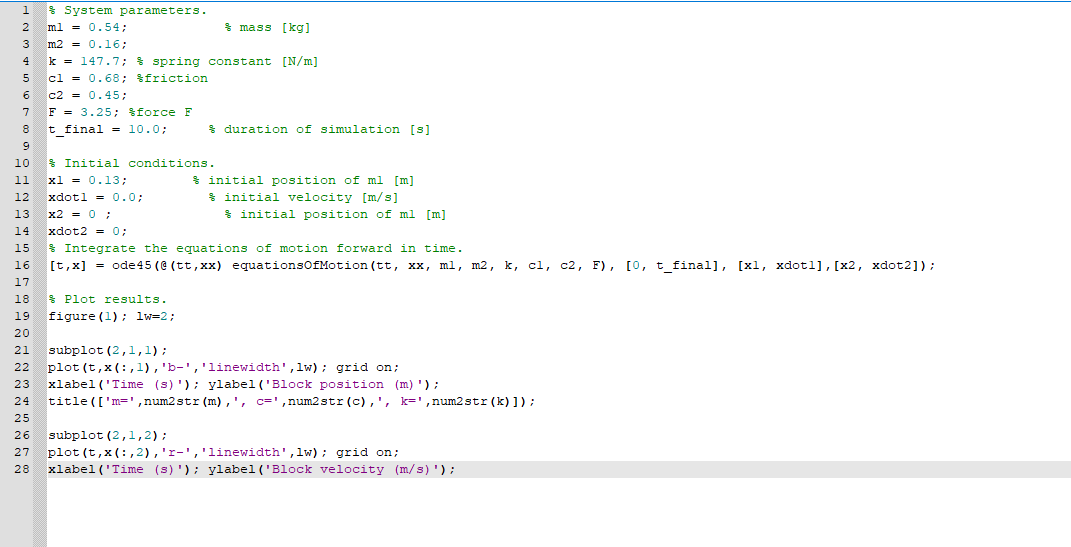1071x547 pixels.
Task: Click the value 147.7 on the k line
Action: [x=100, y=61]
